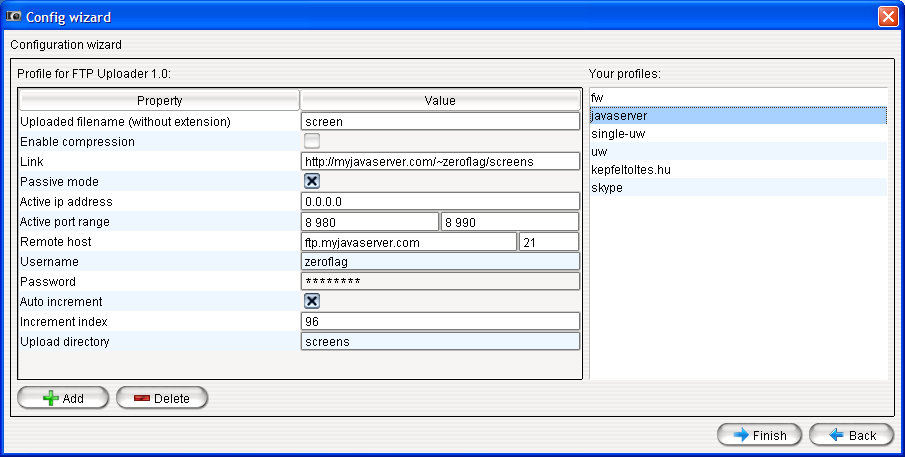This screenshot has height=457, width=905.
Task: Enable the compression checkbox
Action: pos(312,141)
